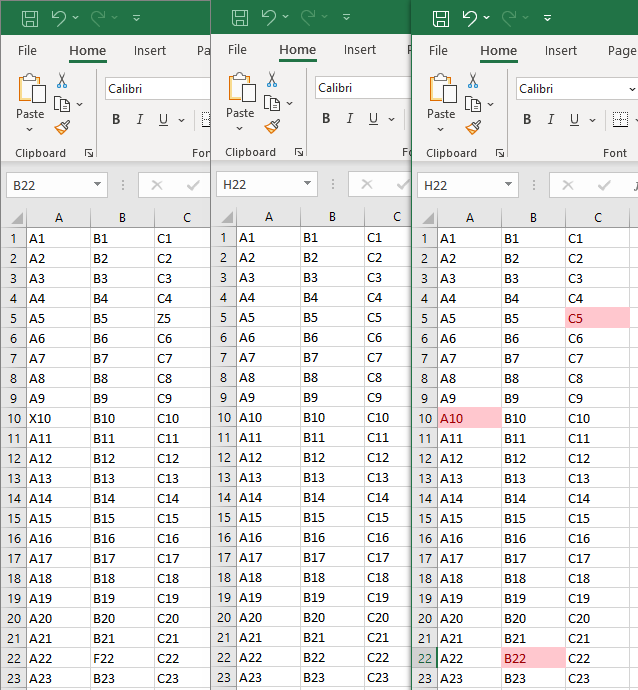Select Home tab in left window
This screenshot has height=690, width=638.
pyautogui.click(x=88, y=51)
